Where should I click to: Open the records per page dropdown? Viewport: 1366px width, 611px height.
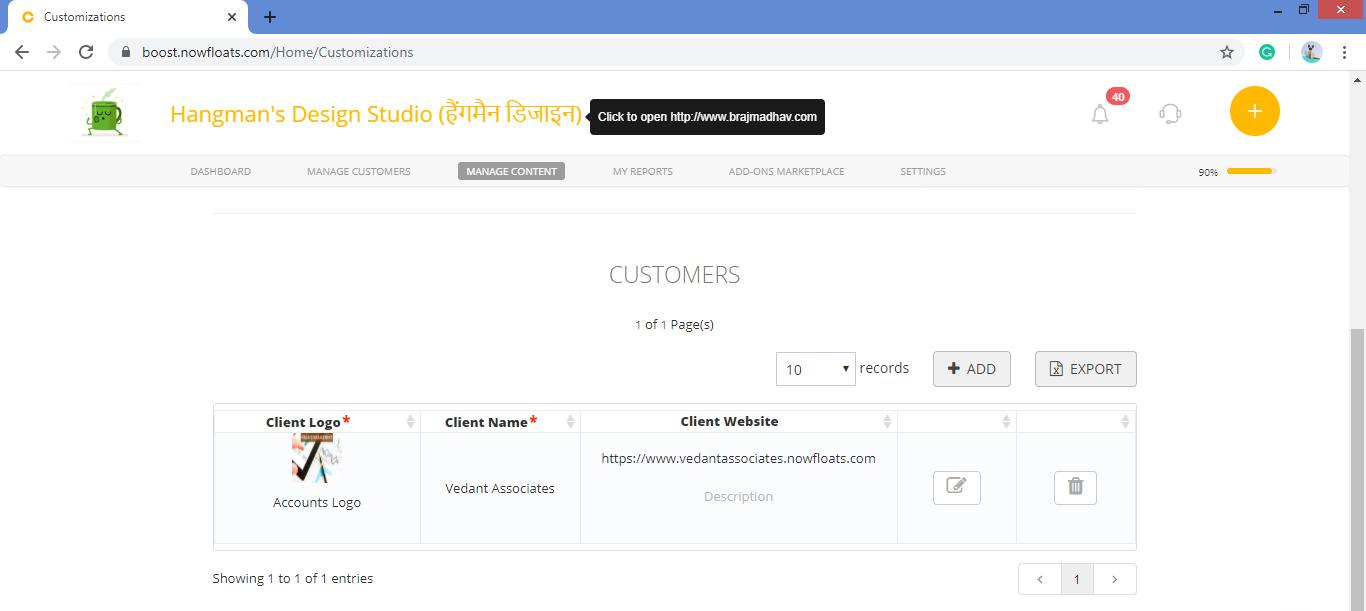pyautogui.click(x=816, y=369)
